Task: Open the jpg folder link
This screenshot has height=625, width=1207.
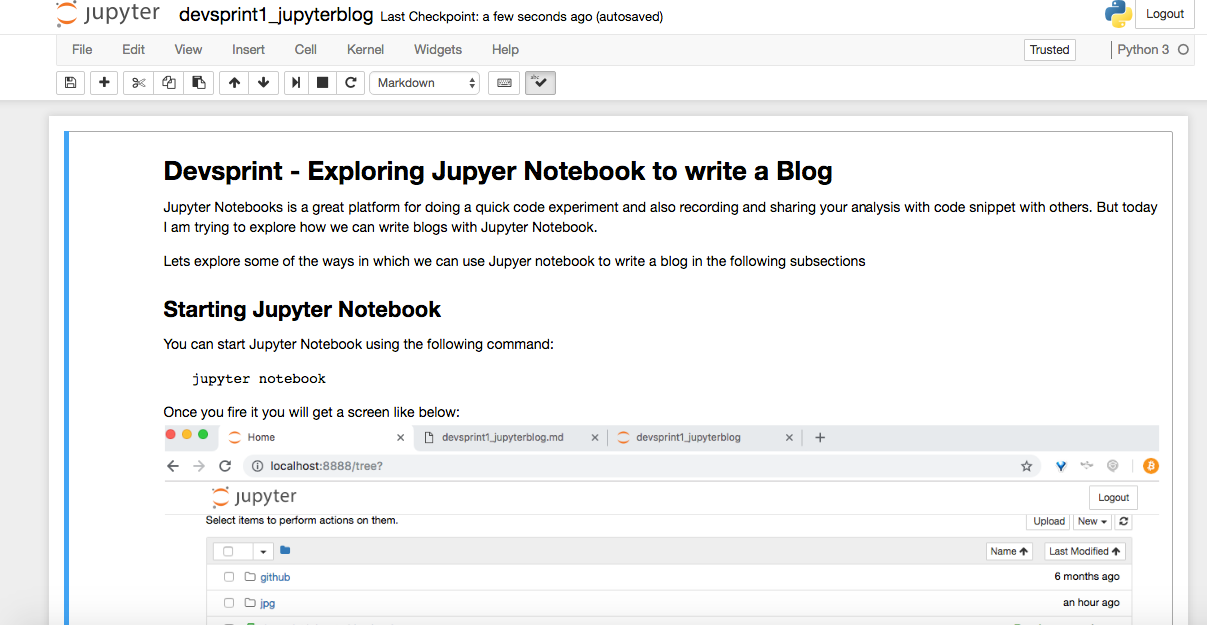Action: click(x=268, y=603)
